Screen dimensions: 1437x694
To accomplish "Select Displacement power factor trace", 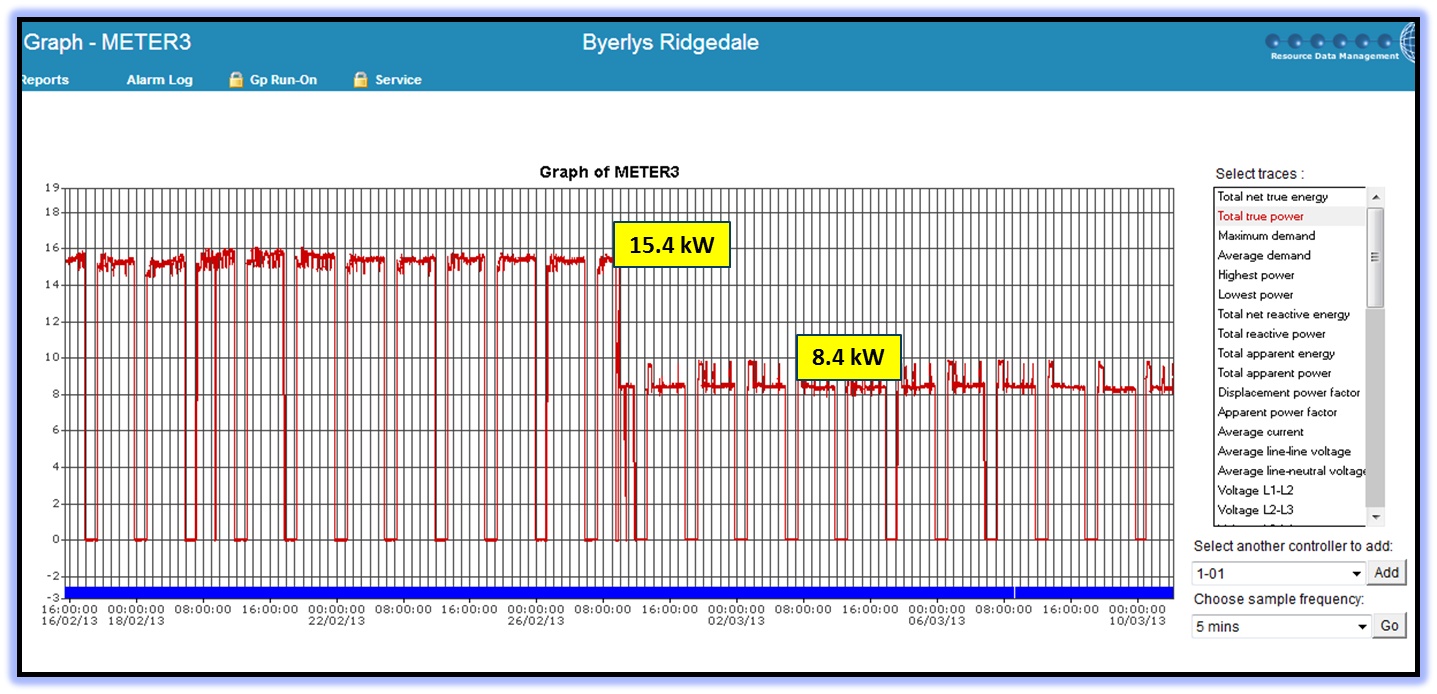I will tap(1290, 393).
